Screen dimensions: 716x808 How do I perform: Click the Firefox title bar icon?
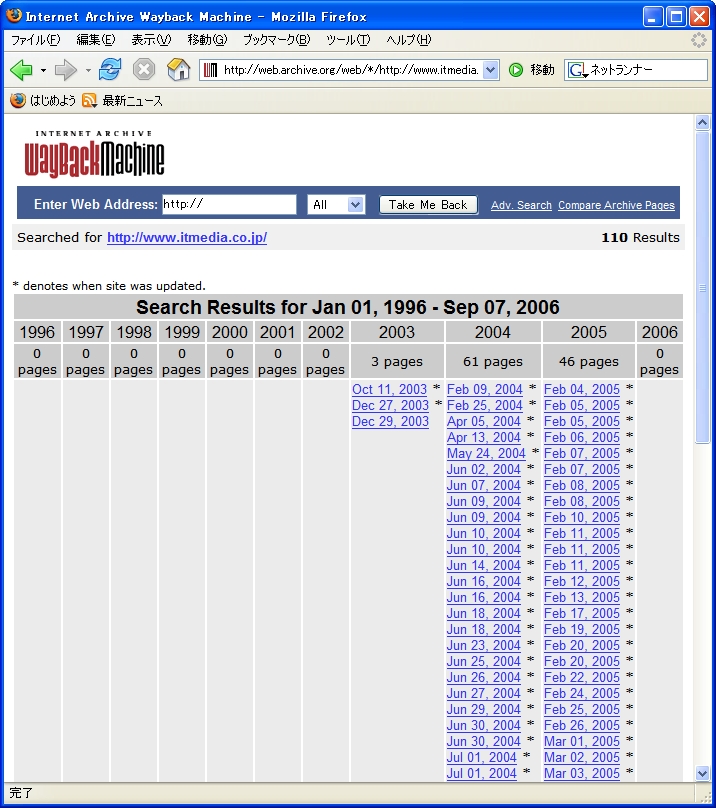tap(14, 15)
